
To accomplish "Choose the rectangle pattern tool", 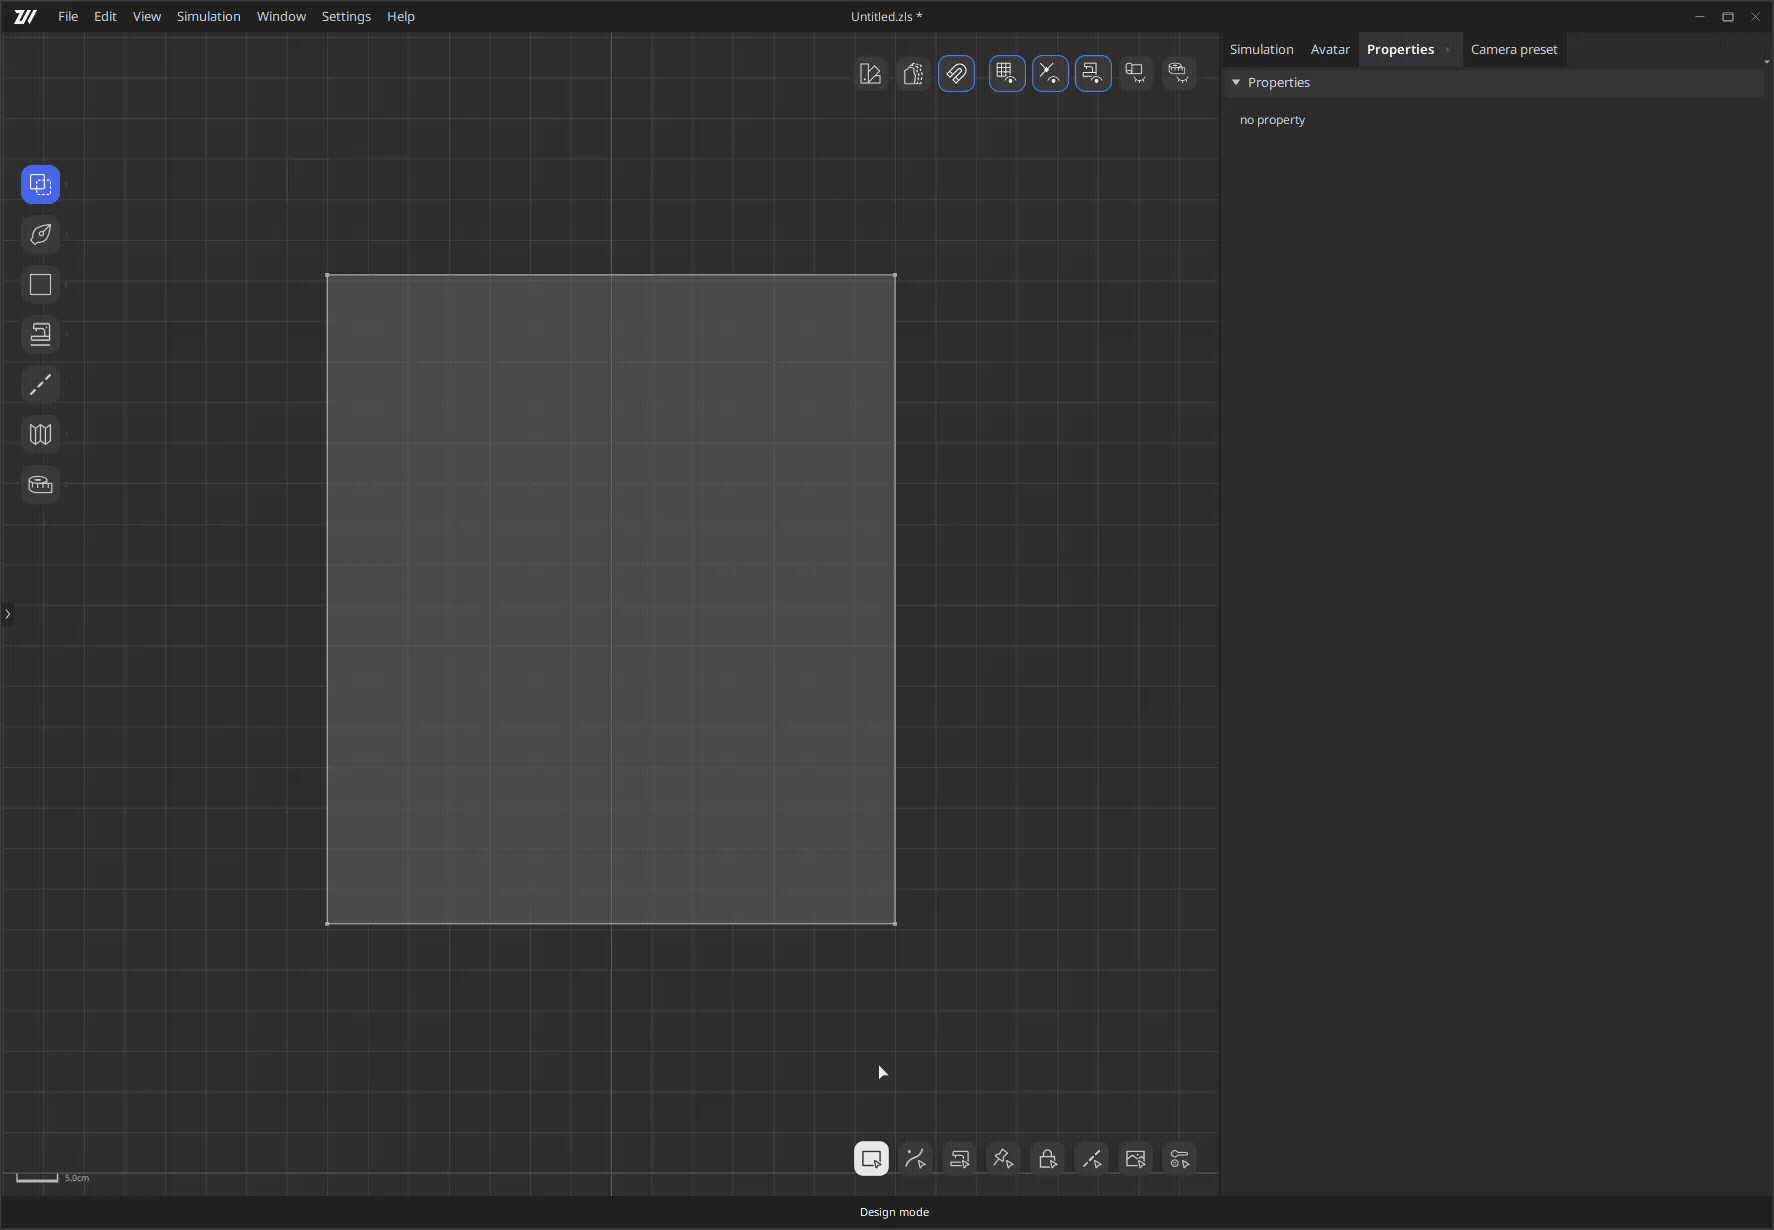I will tap(40, 285).
